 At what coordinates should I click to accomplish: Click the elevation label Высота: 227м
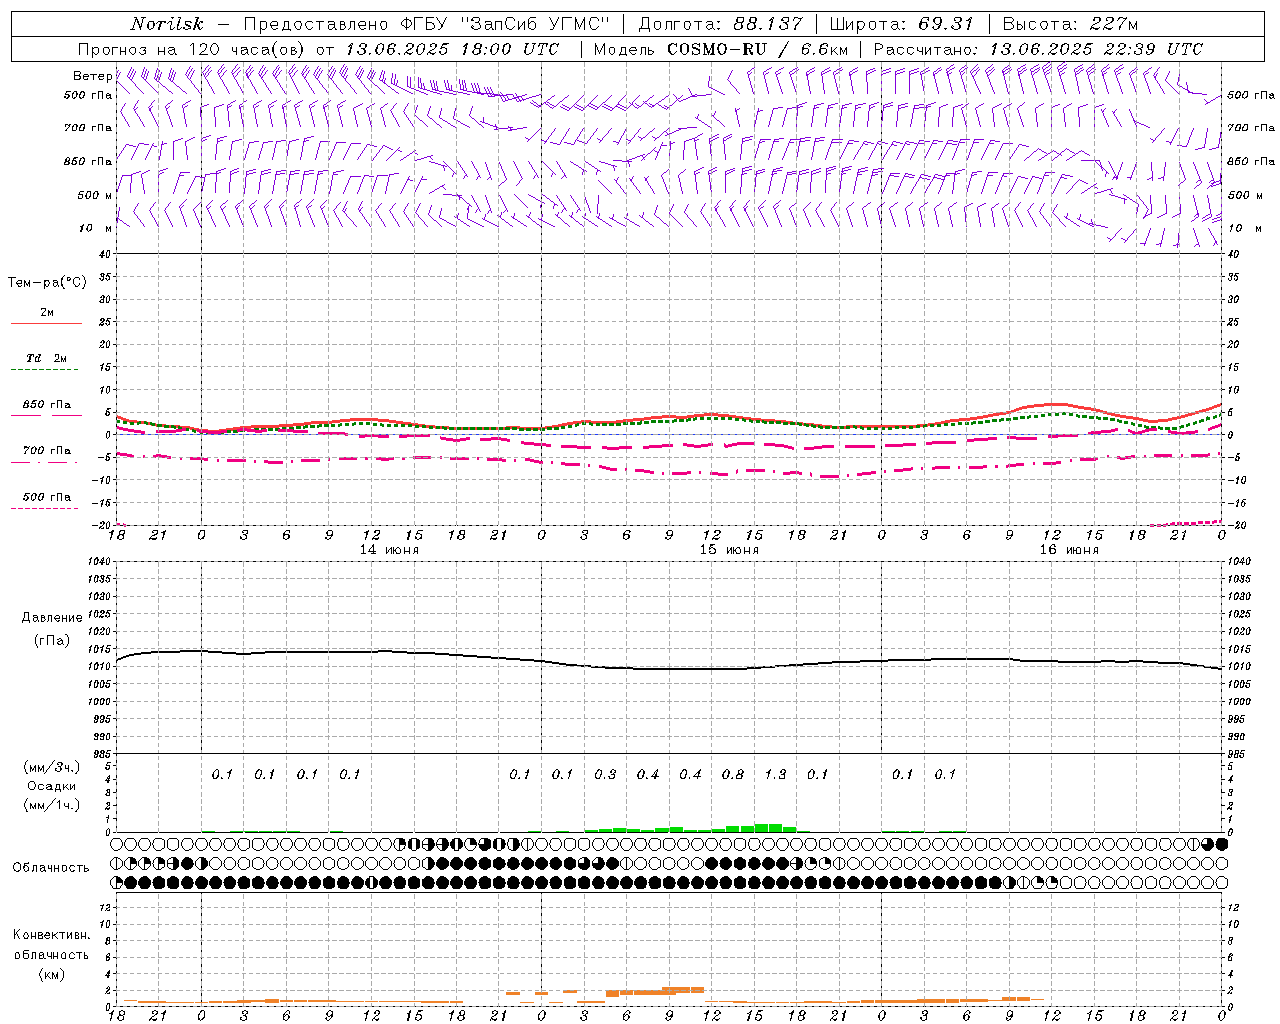(x=1070, y=24)
